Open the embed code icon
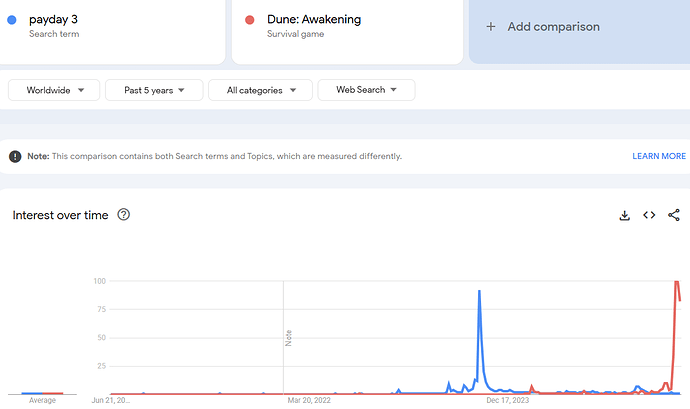 click(649, 215)
